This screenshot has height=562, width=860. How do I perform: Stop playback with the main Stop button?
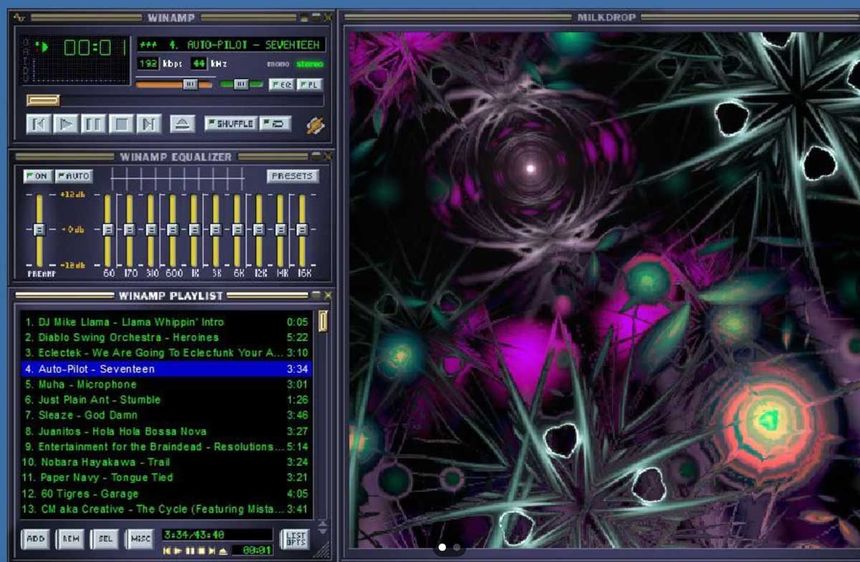tap(121, 124)
